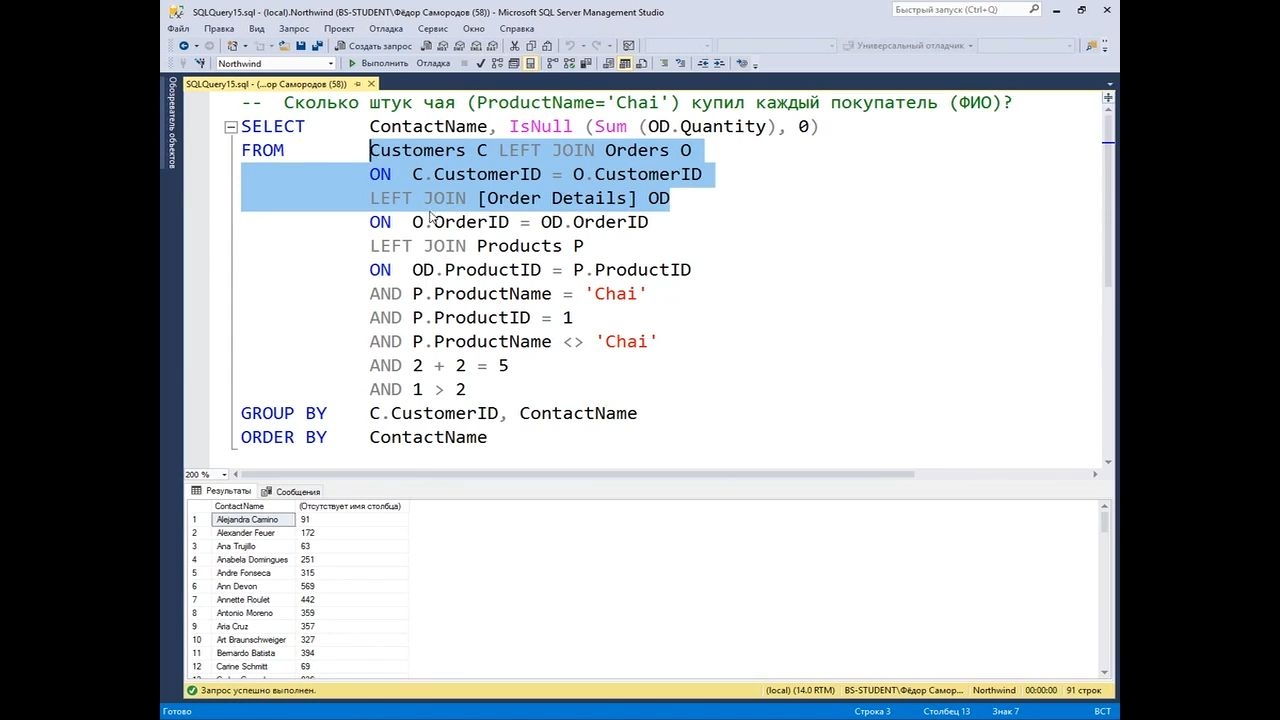Open the Undo history dropdown arrow
Image resolution: width=1280 pixels, height=720 pixels.
pyautogui.click(x=581, y=46)
